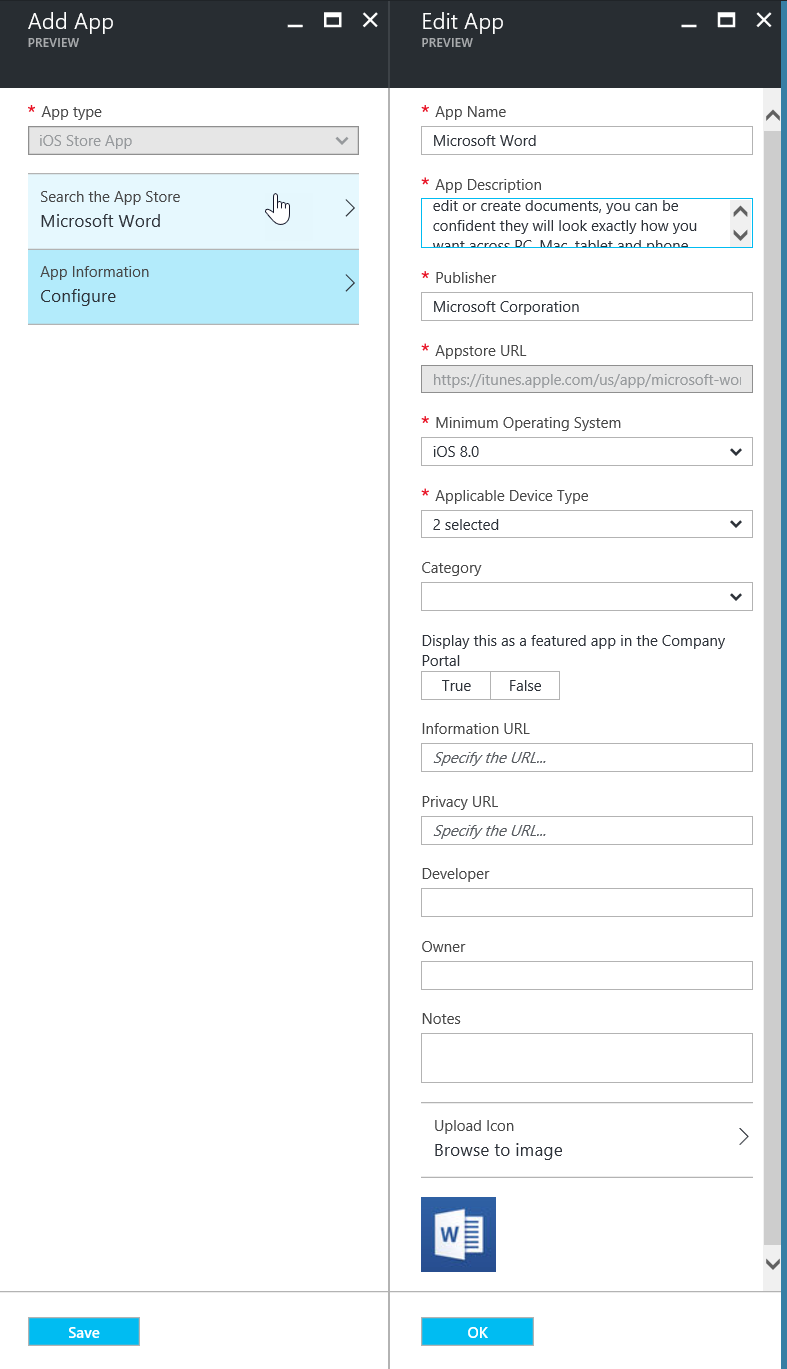Focus the Privacy URL text field

click(586, 831)
